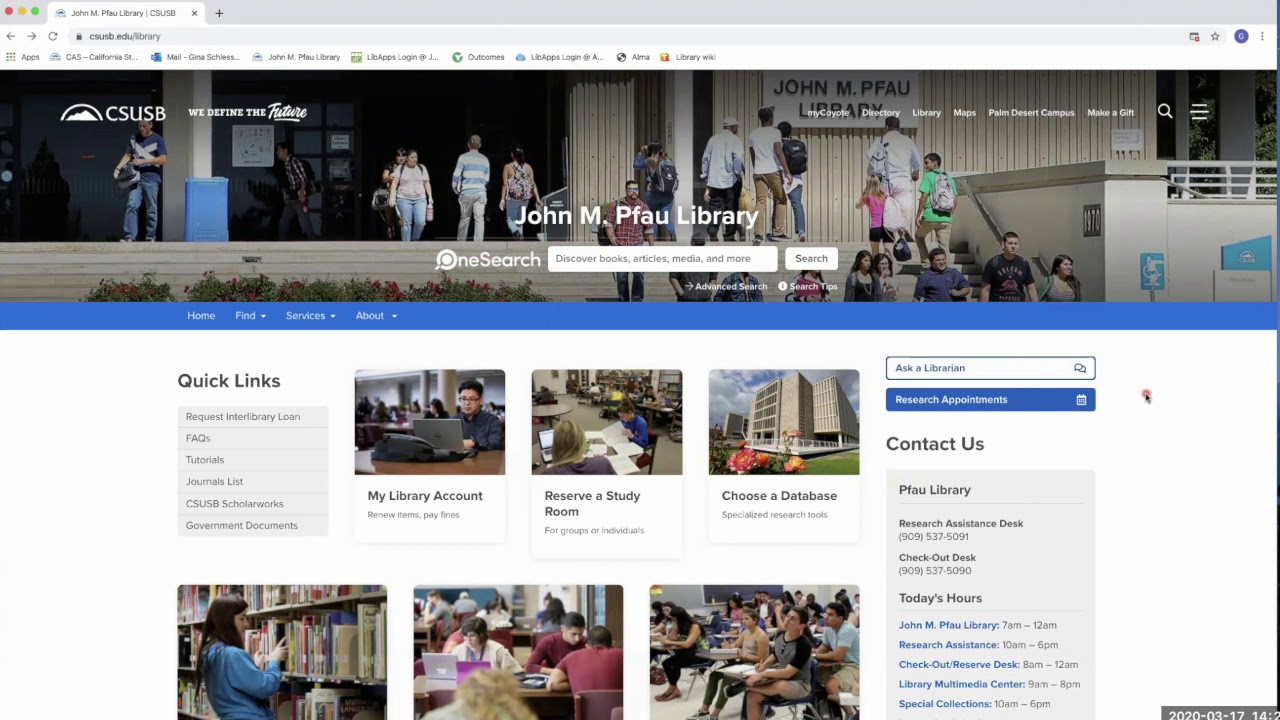Open the Directory link
Image resolution: width=1280 pixels, height=720 pixels.
point(881,113)
